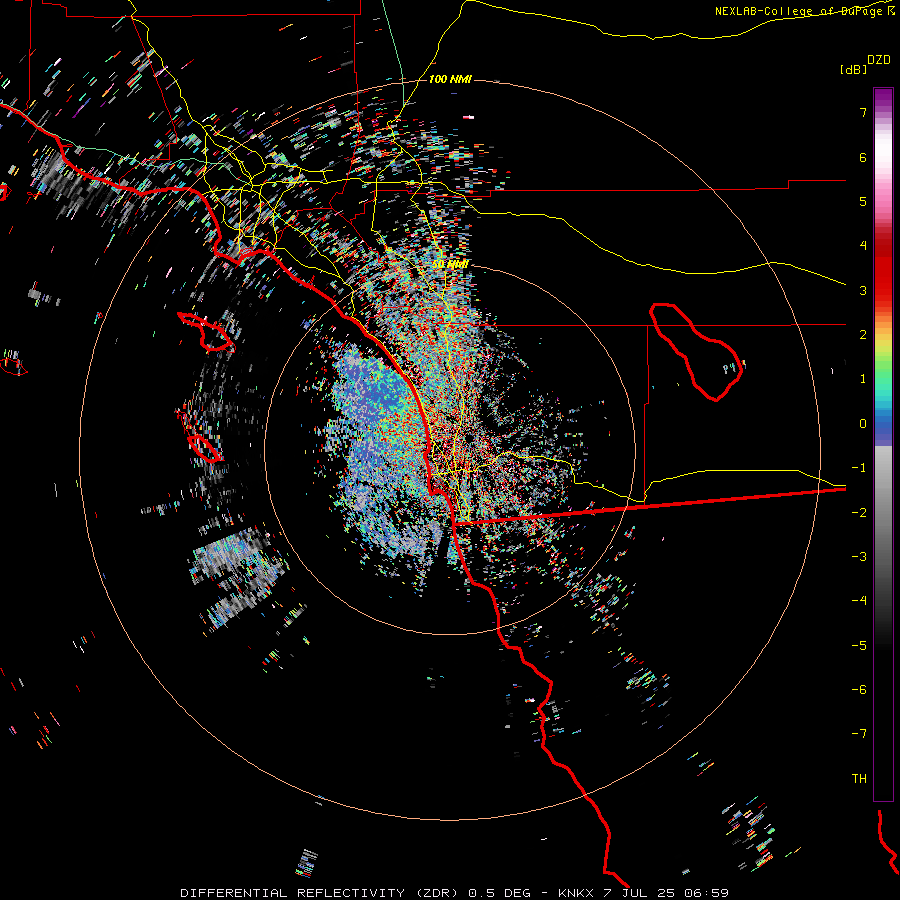Image resolution: width=900 pixels, height=900 pixels.
Task: Select the -7 dB scale label
Action: [x=859, y=734]
